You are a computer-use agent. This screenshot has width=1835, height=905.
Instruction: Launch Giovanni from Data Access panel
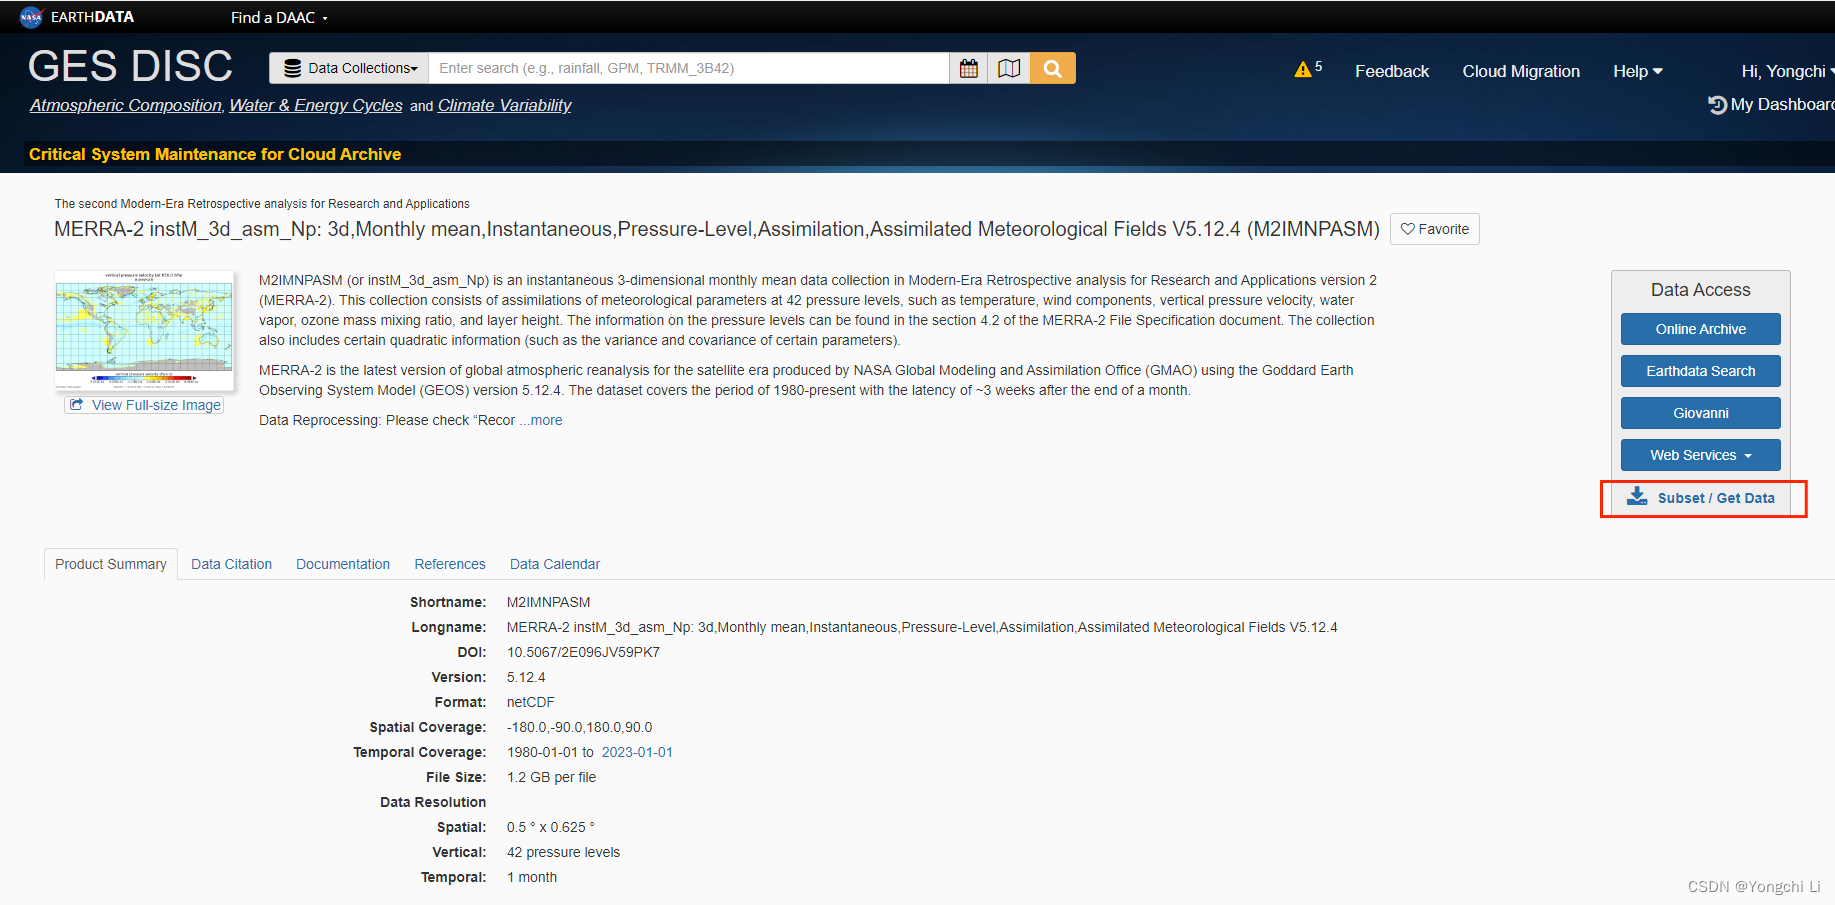coord(1700,413)
